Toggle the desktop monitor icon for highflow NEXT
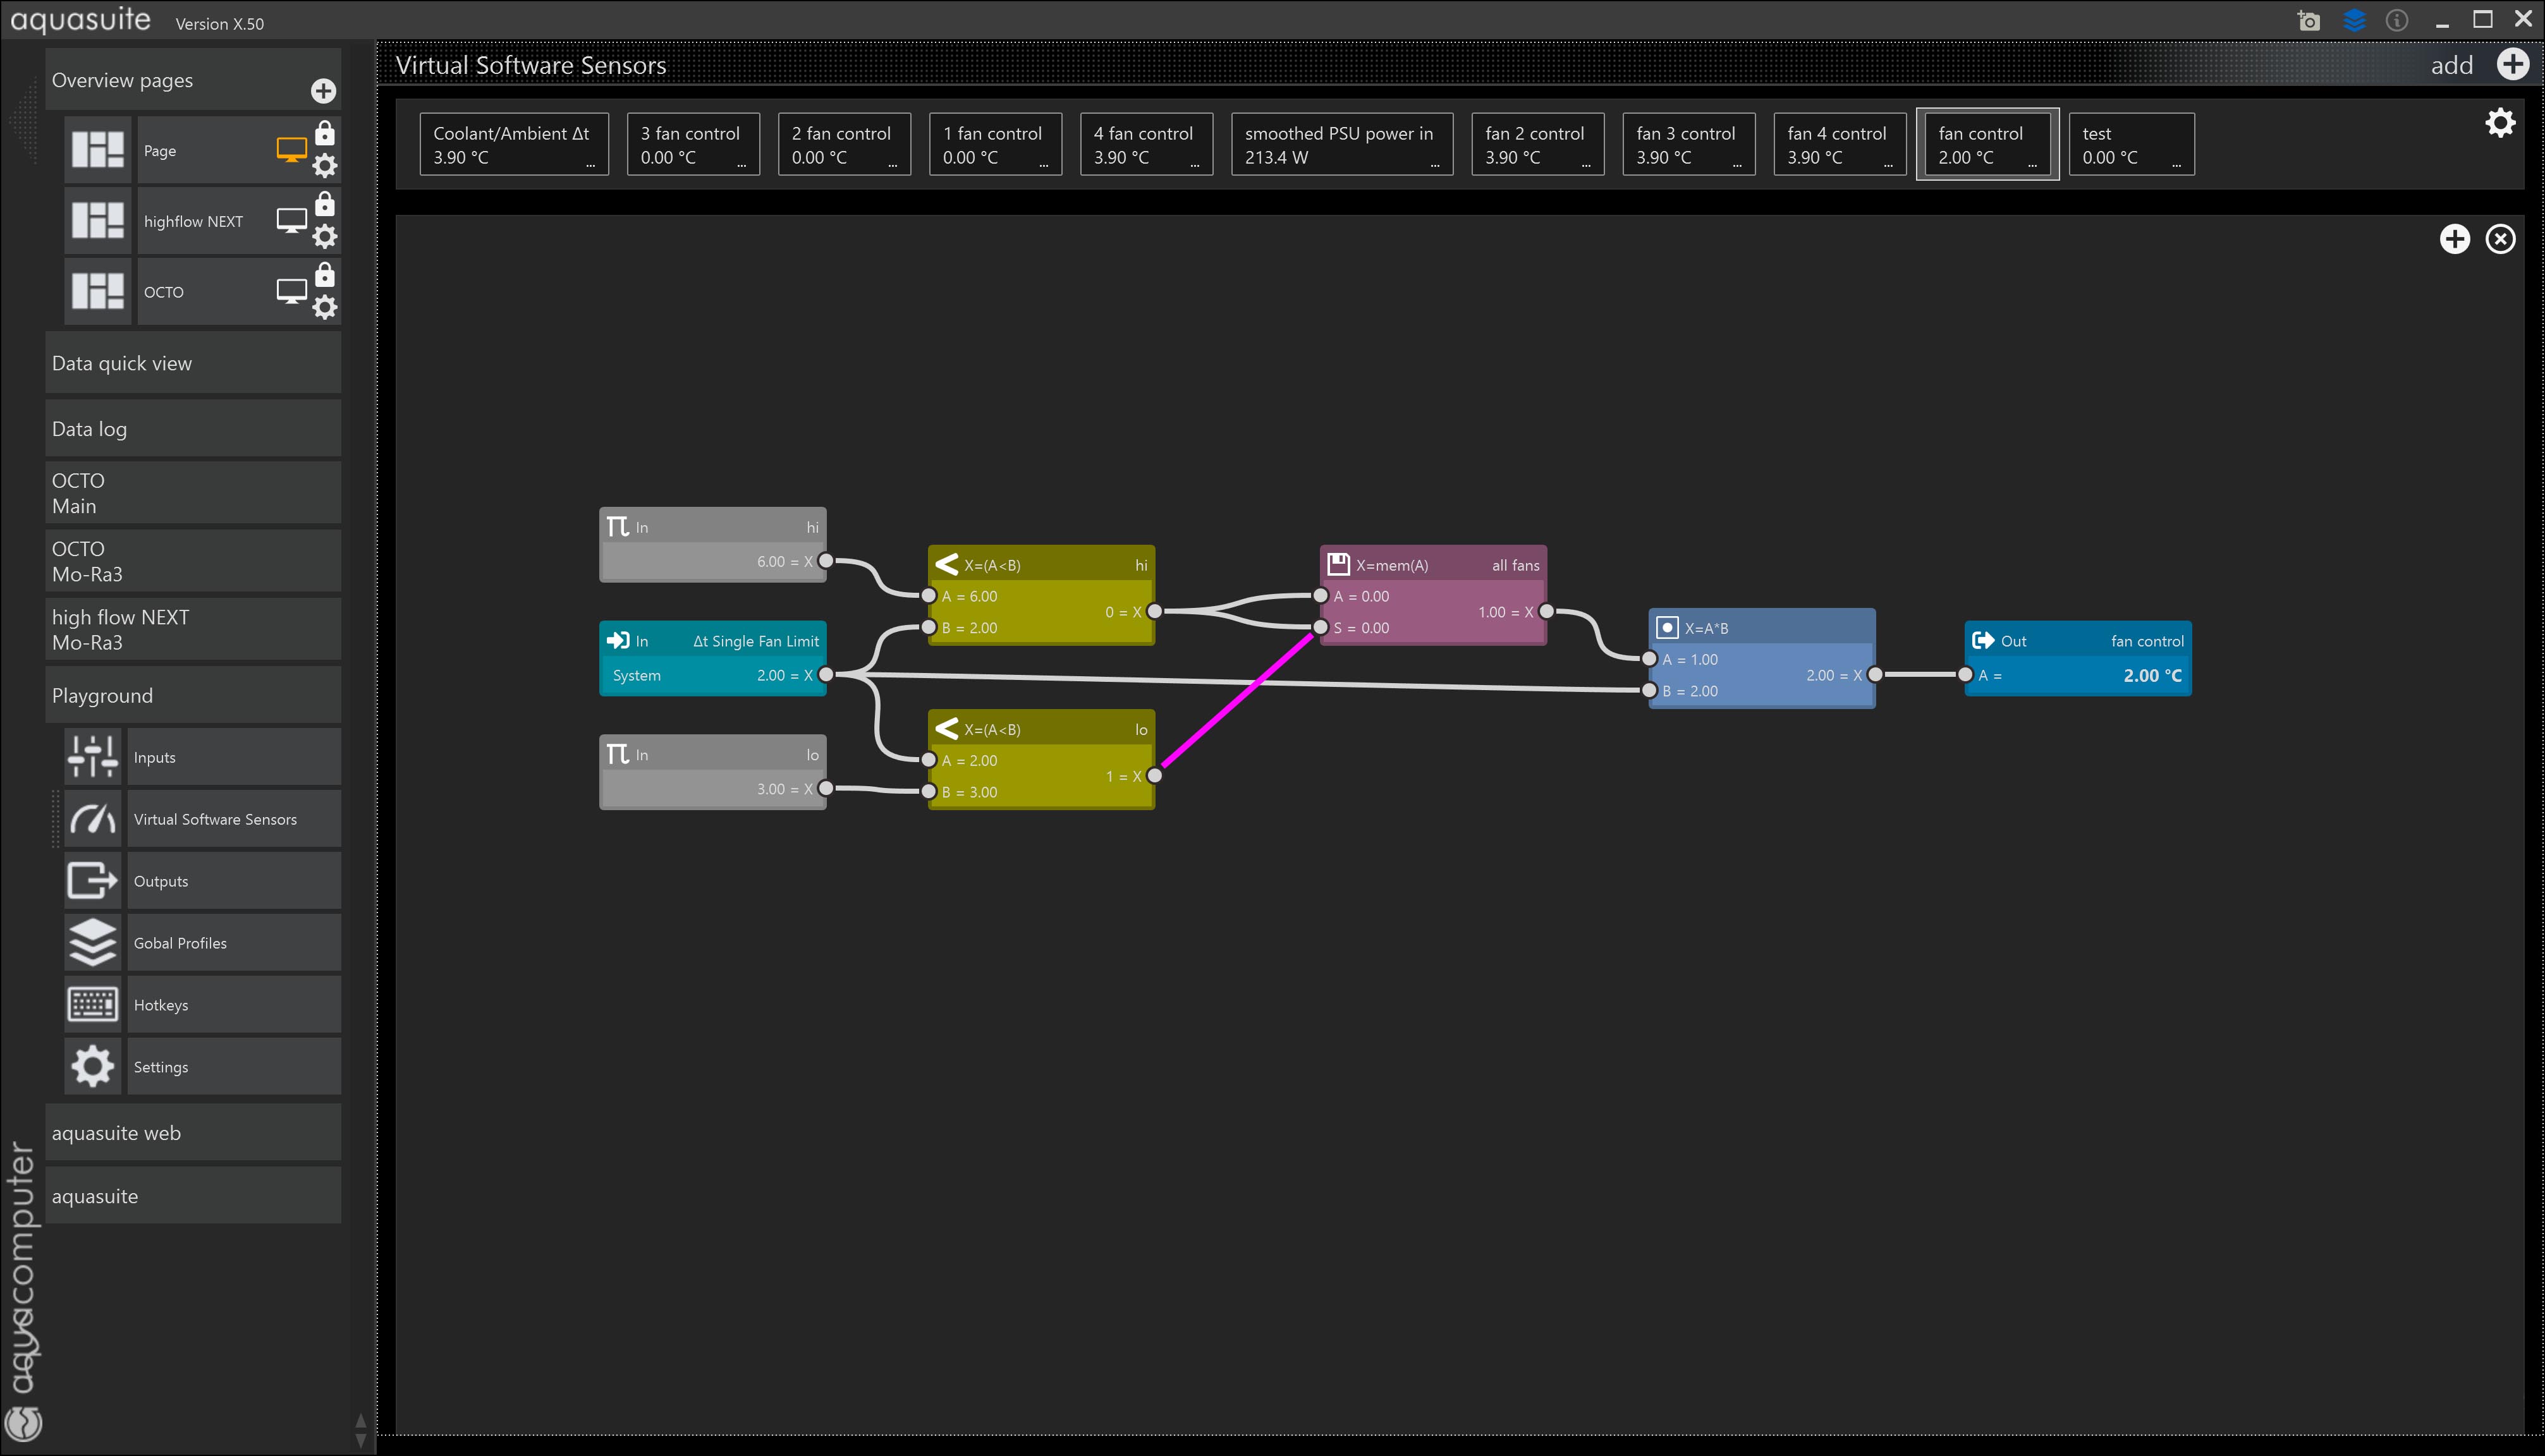The image size is (2545, 1456). tap(291, 220)
